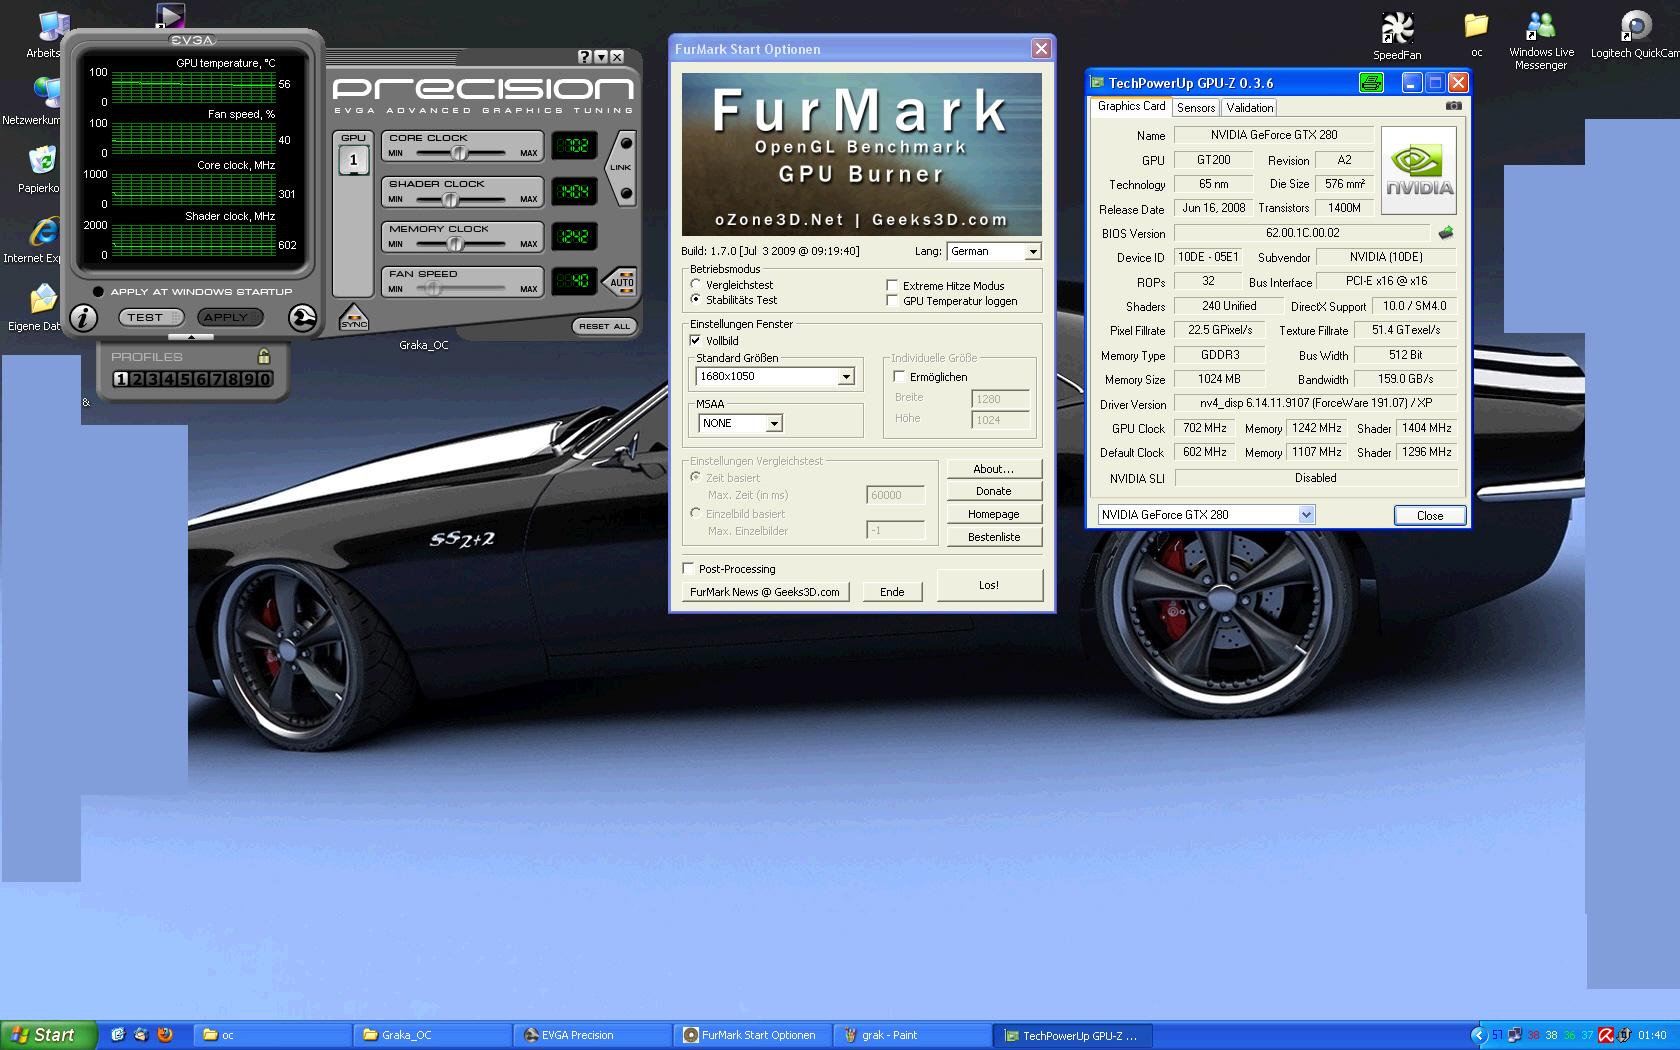Click the NVIDIA logo in GPU-Z
The height and width of the screenshot is (1050, 1680).
coord(1419,170)
